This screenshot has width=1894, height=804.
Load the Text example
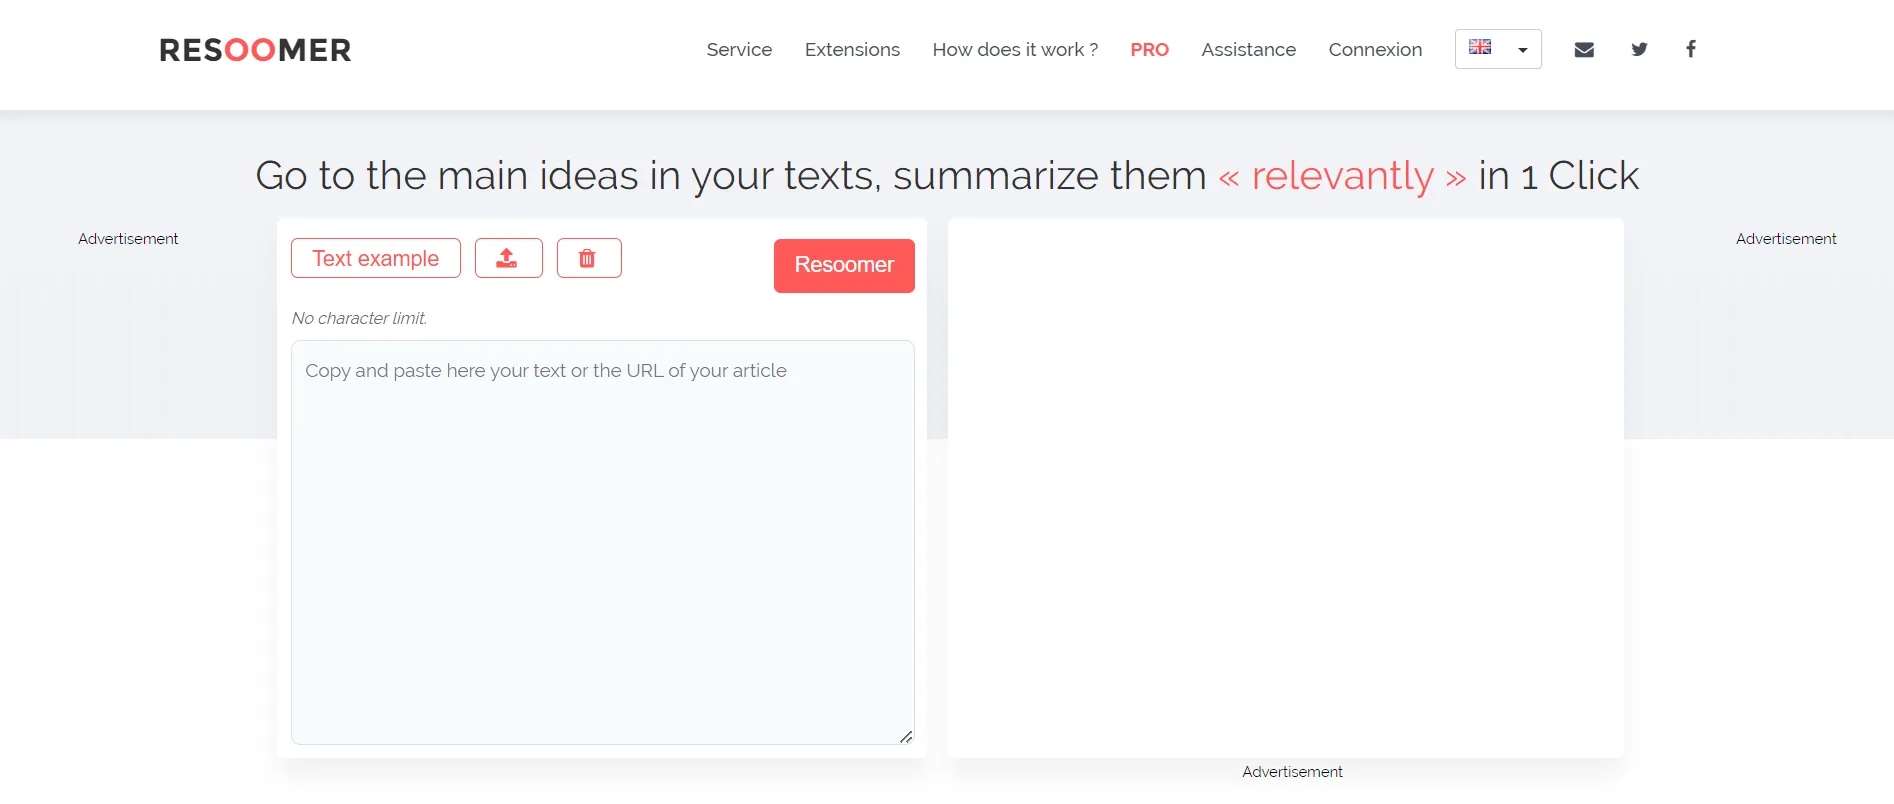376,258
